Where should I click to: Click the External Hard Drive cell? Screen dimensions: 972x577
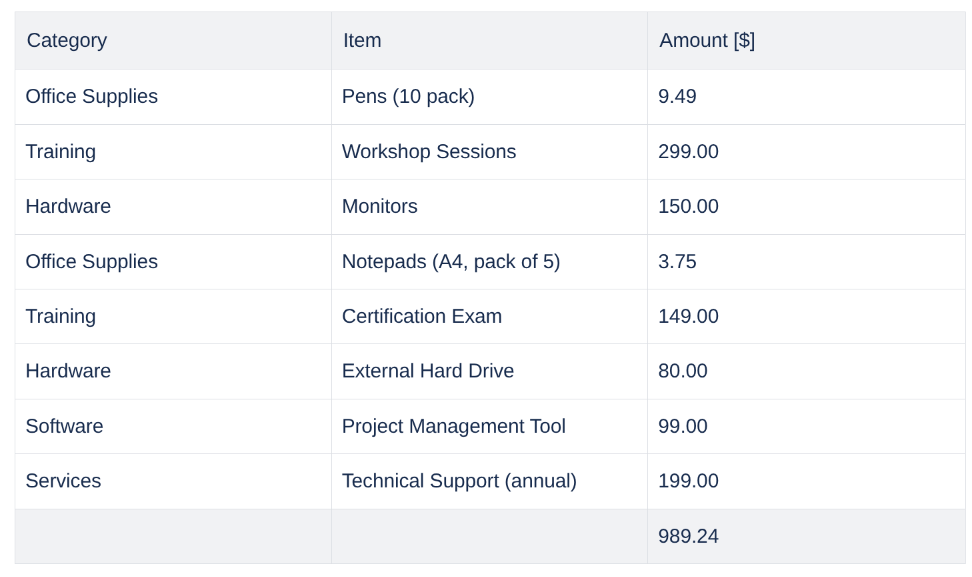[x=428, y=372]
